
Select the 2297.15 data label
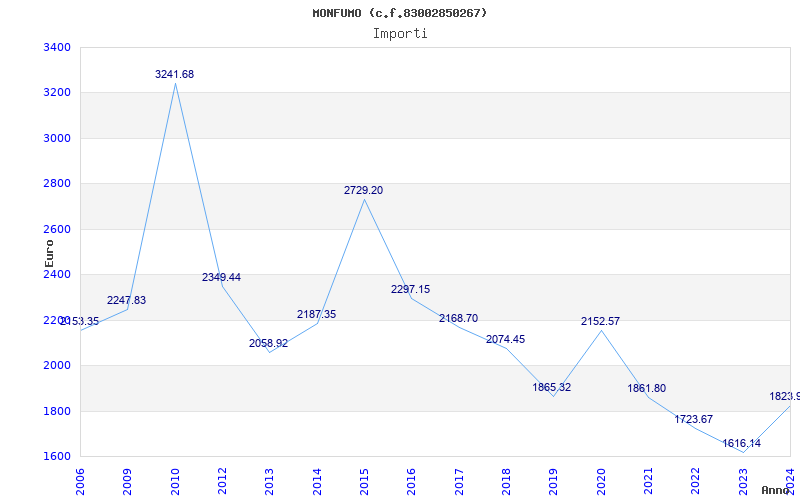click(x=411, y=290)
